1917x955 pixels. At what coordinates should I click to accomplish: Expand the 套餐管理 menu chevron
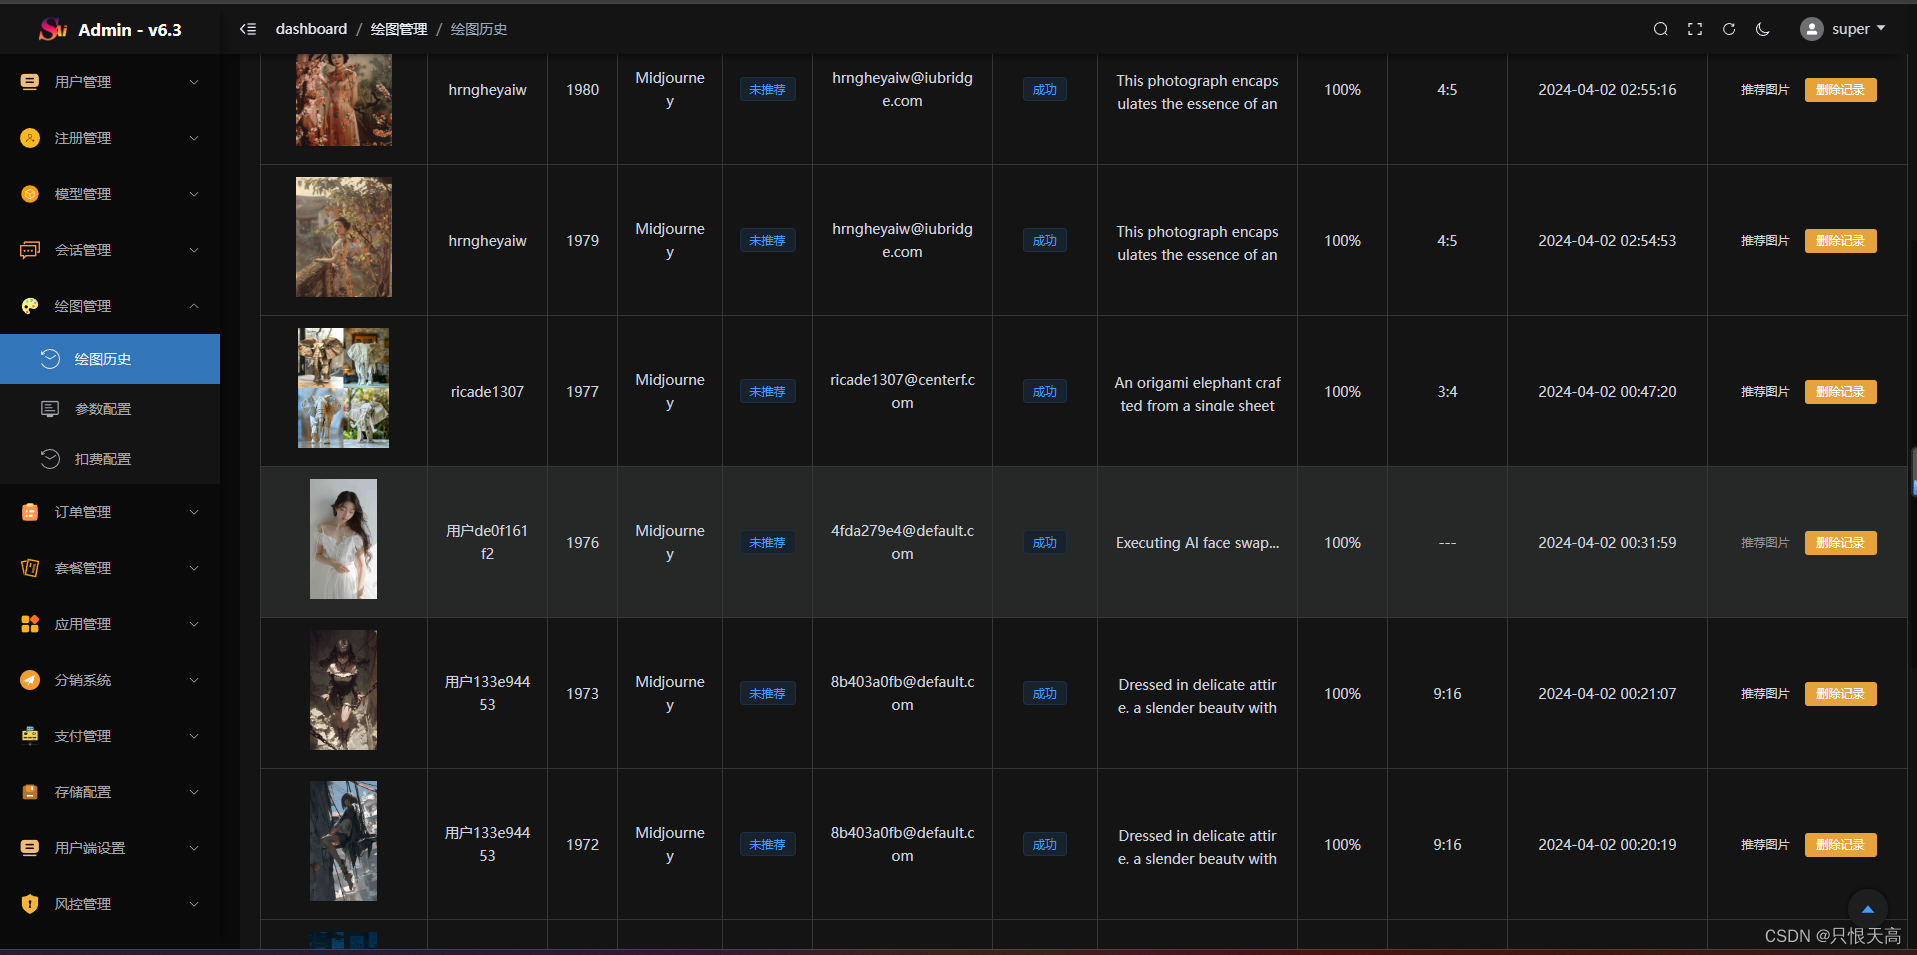(x=194, y=568)
